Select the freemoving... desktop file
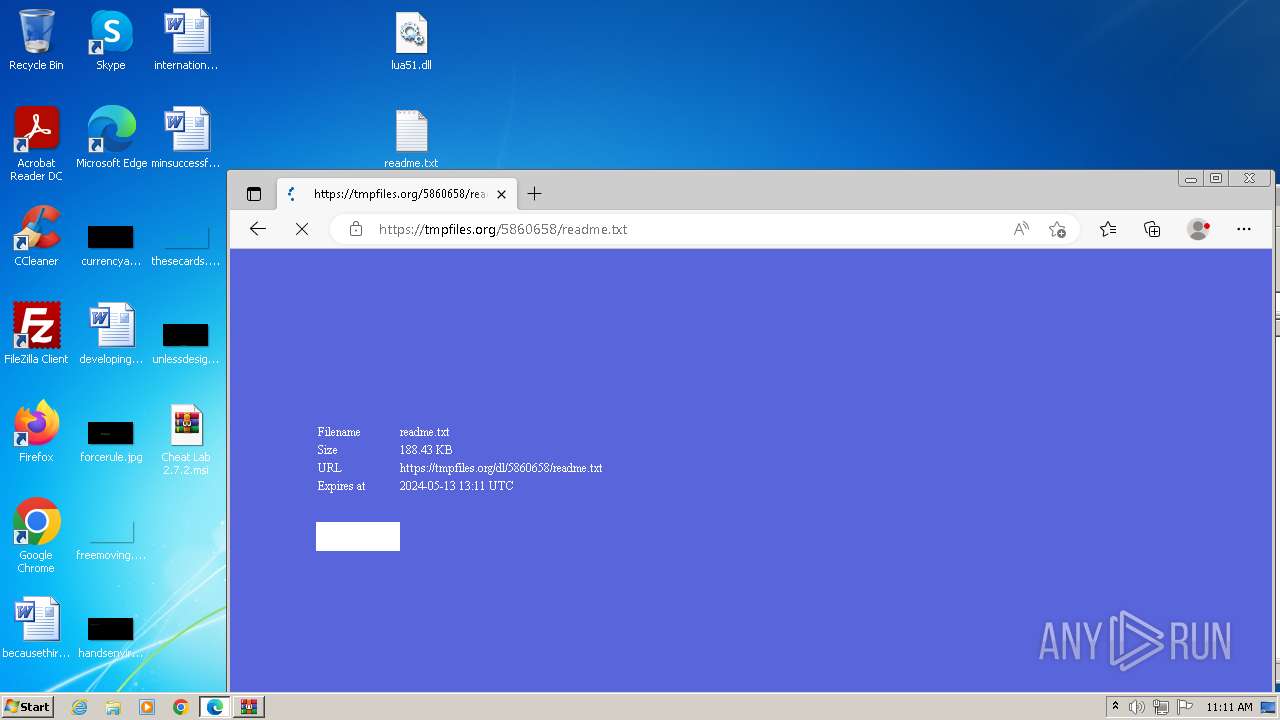The image size is (1280, 720). (x=111, y=539)
